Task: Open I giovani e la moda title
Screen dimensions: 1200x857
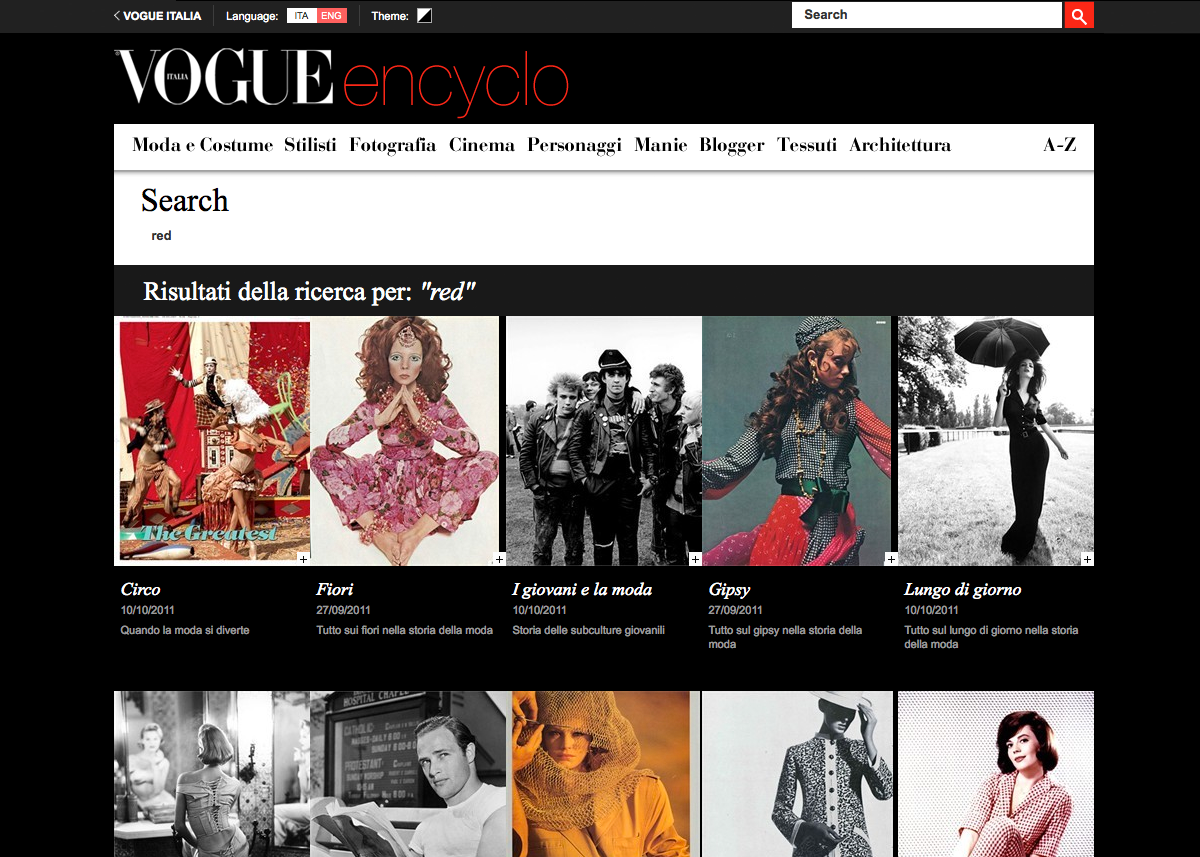Action: pyautogui.click(x=582, y=589)
